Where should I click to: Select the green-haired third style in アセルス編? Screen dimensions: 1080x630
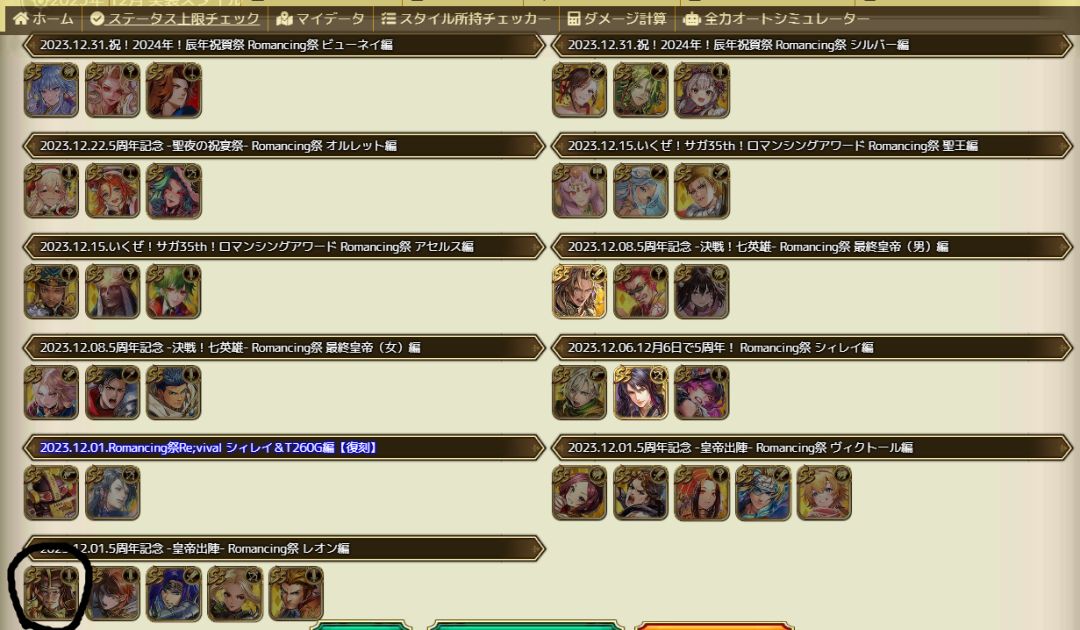click(174, 291)
